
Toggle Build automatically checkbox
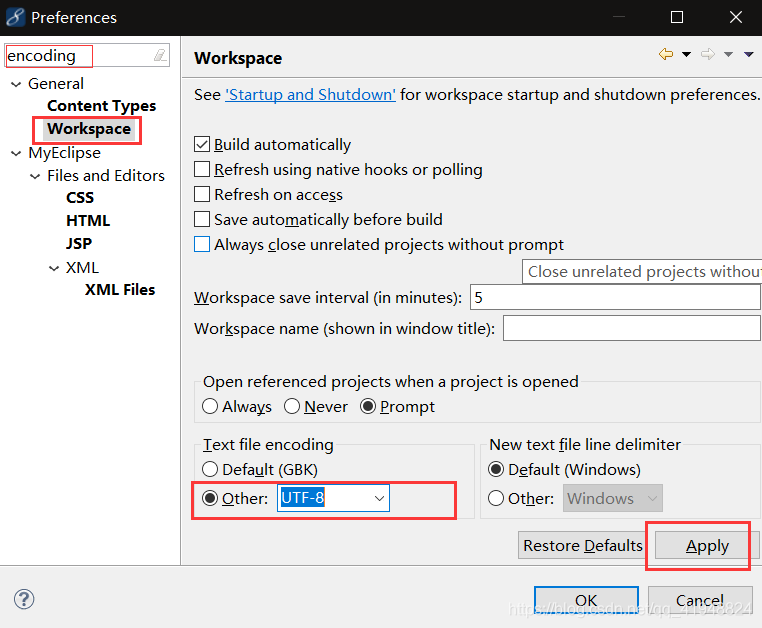pyautogui.click(x=202, y=144)
